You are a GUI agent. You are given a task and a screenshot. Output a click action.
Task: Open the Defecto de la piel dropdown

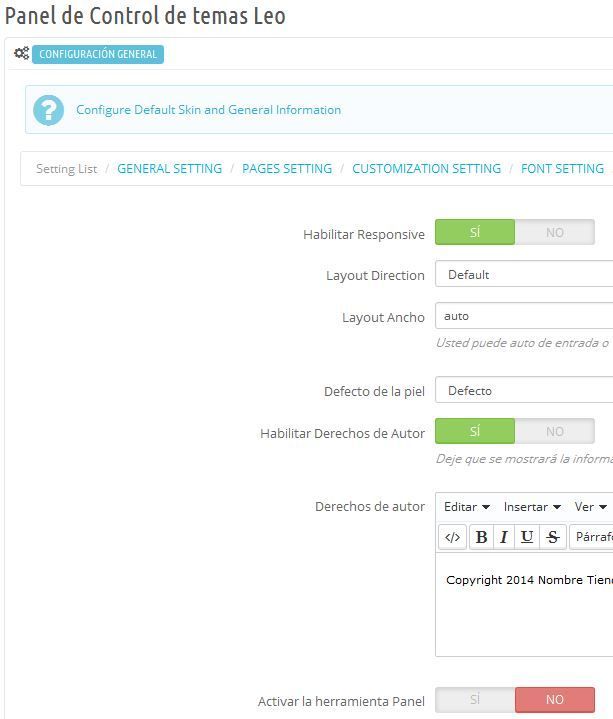tap(524, 390)
